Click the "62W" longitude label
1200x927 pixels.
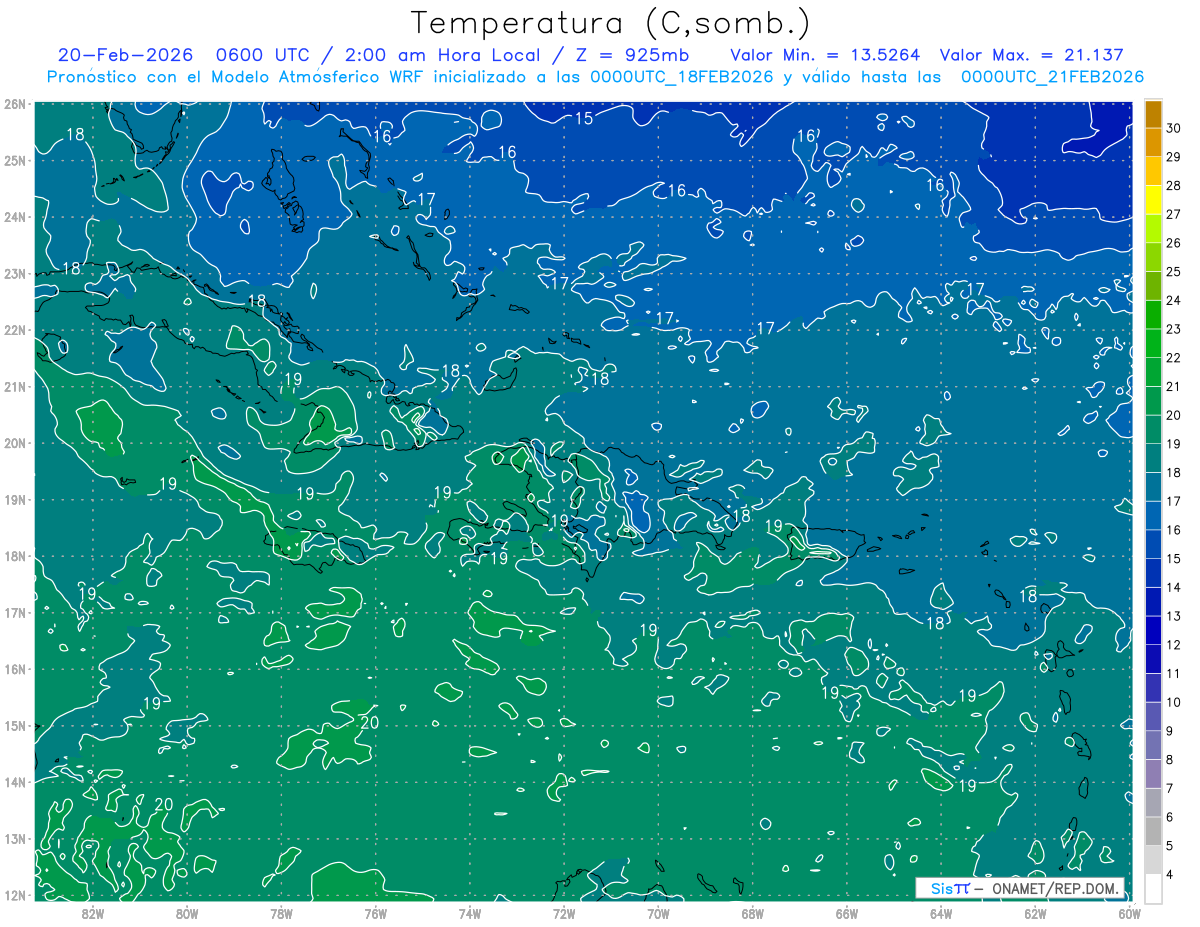pos(1035,913)
